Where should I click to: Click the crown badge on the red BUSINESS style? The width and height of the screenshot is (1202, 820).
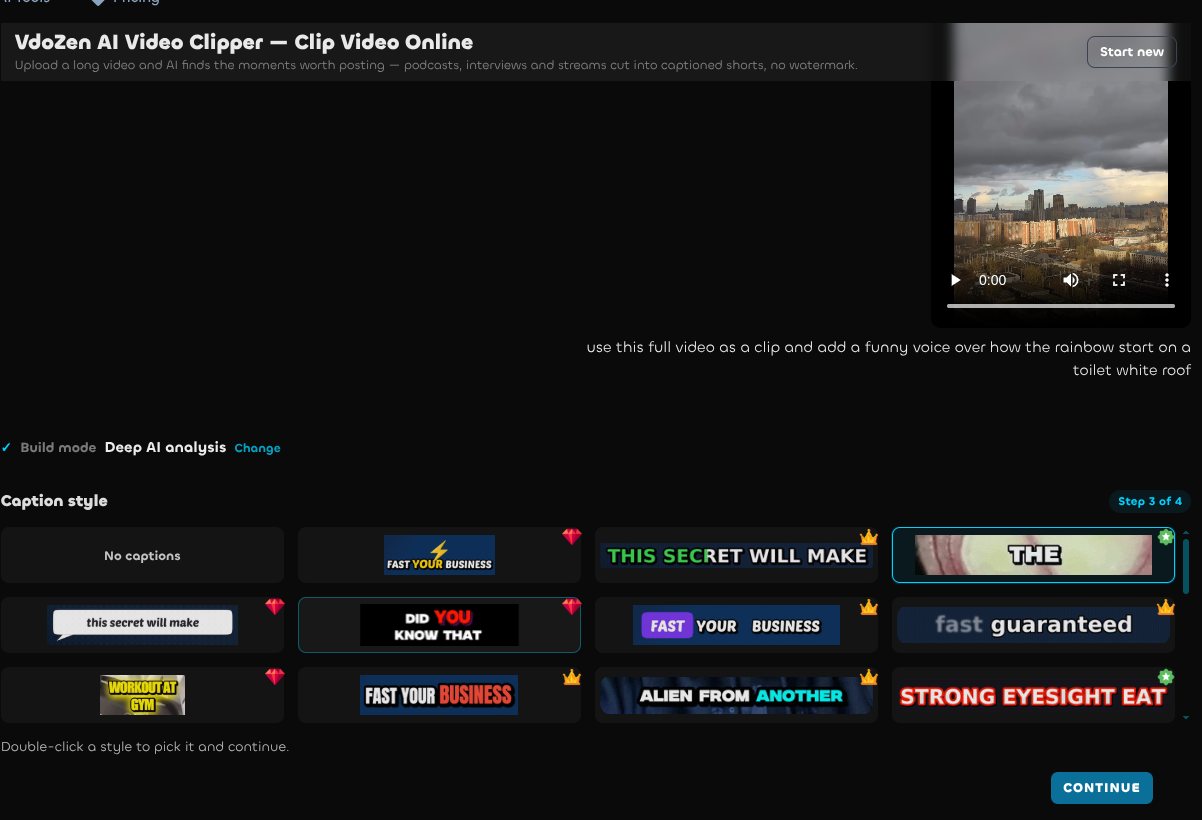coord(571,677)
